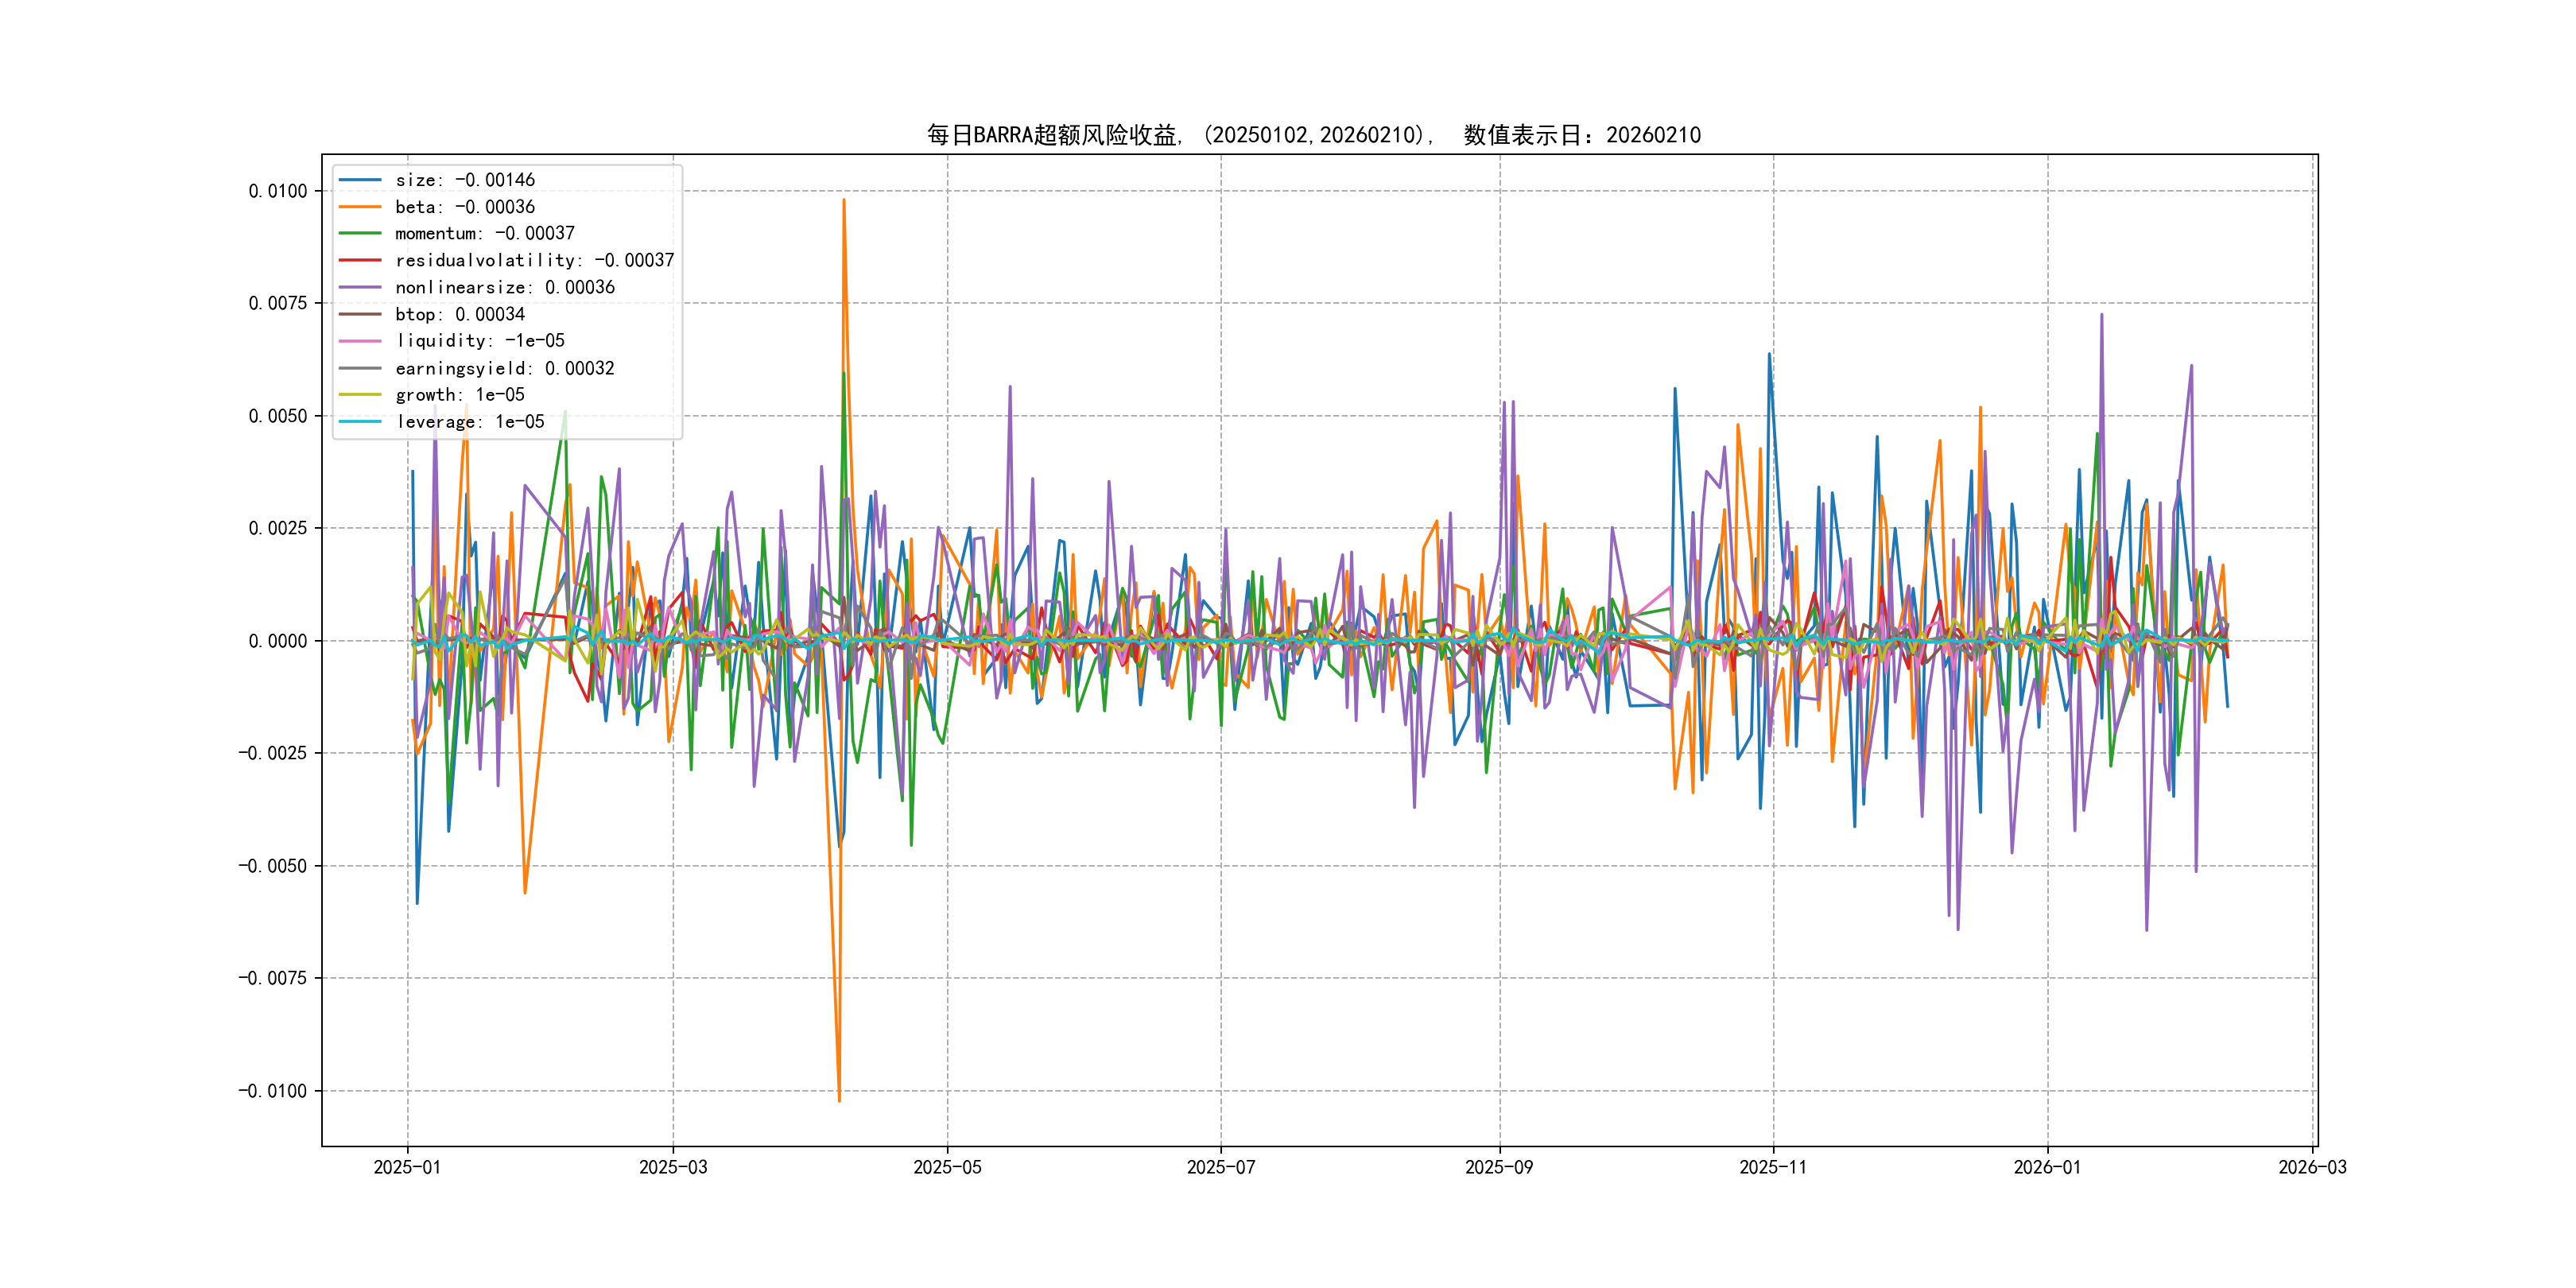Click the 0.0100 y-axis tick label

pos(278,191)
